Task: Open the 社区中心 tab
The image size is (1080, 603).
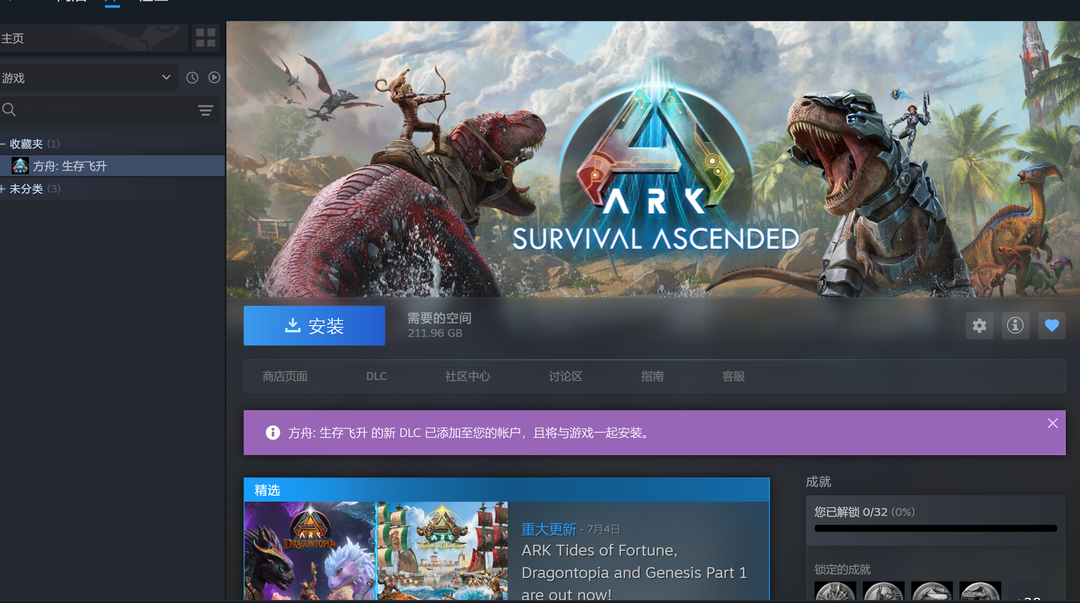Action: click(x=468, y=376)
